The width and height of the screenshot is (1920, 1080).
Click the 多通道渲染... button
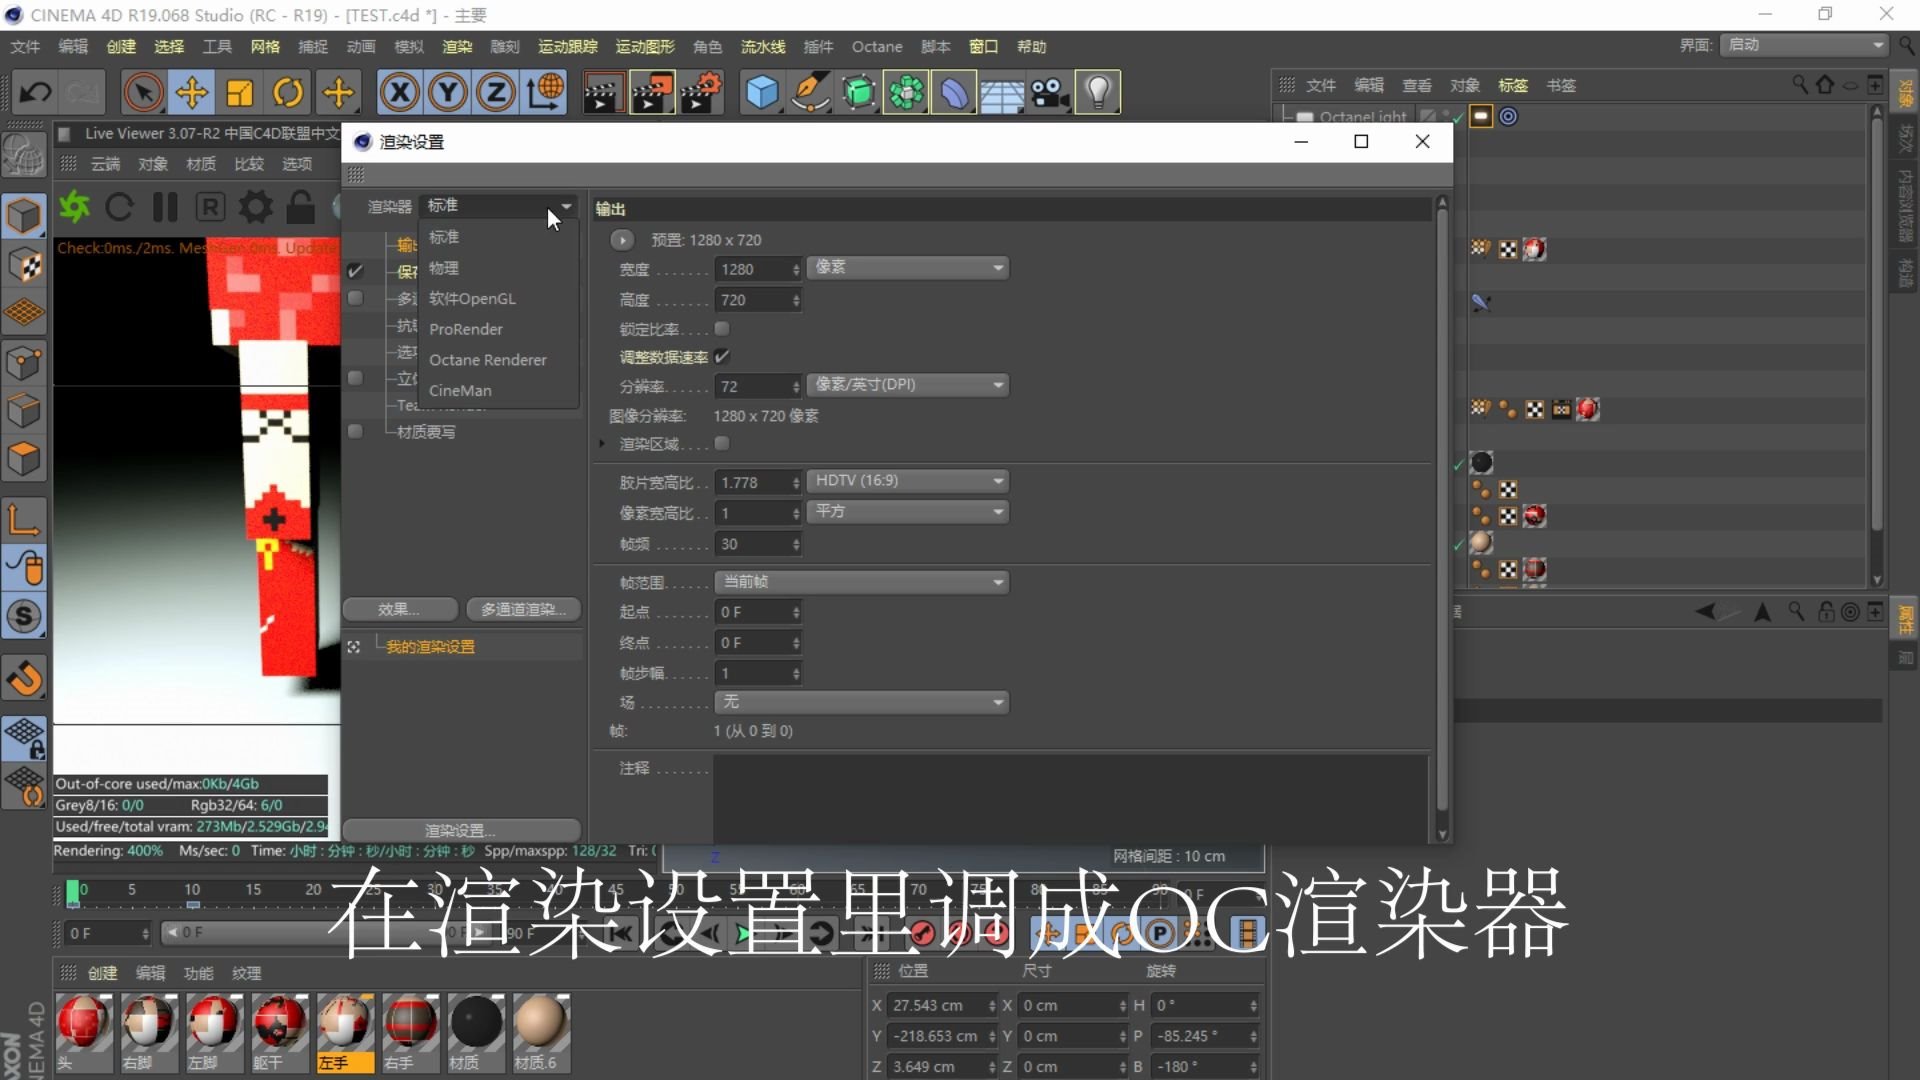(523, 609)
